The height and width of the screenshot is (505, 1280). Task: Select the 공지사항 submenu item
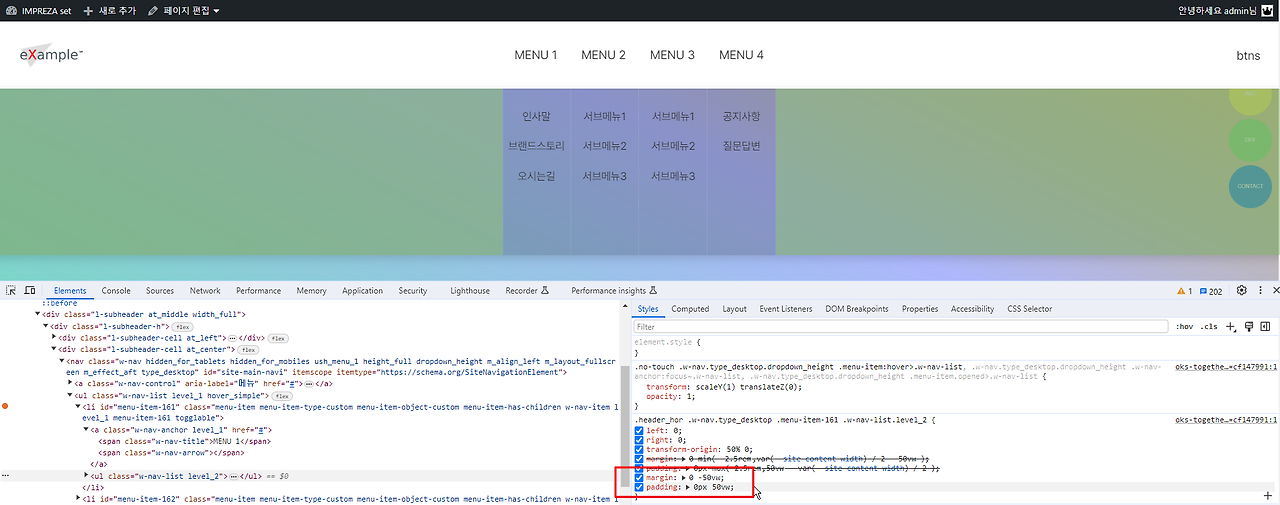click(741, 117)
